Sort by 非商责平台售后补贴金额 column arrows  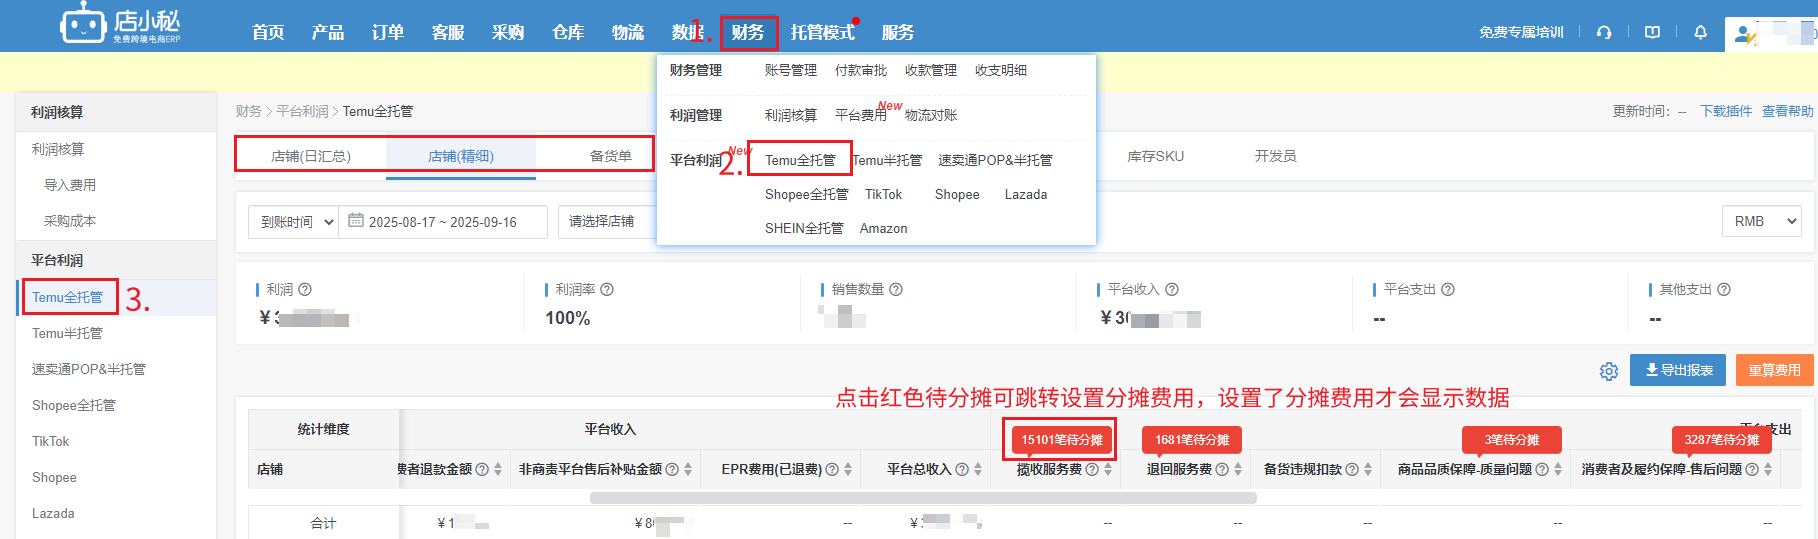(x=688, y=469)
